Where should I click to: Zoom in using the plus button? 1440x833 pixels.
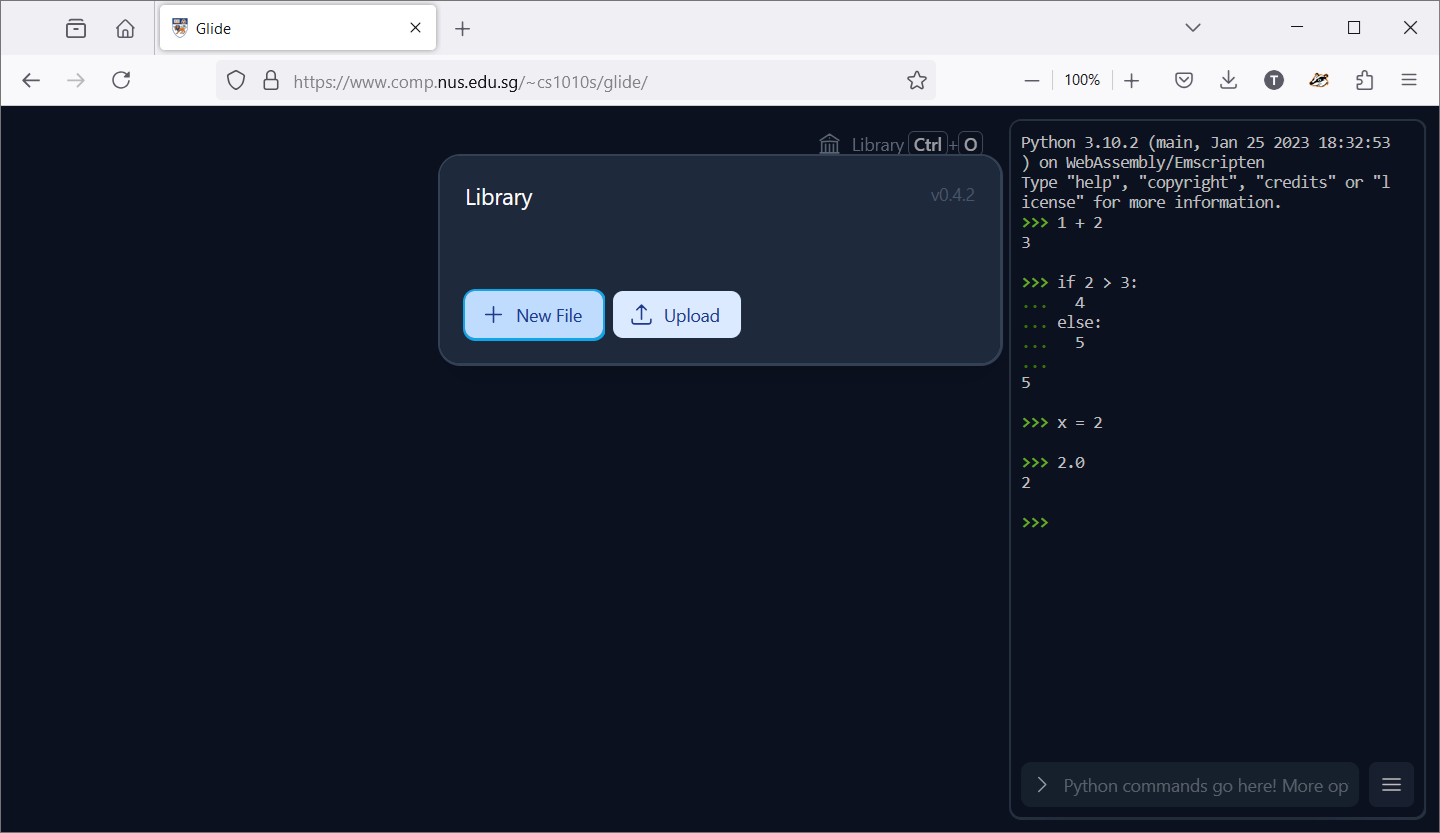click(1131, 80)
